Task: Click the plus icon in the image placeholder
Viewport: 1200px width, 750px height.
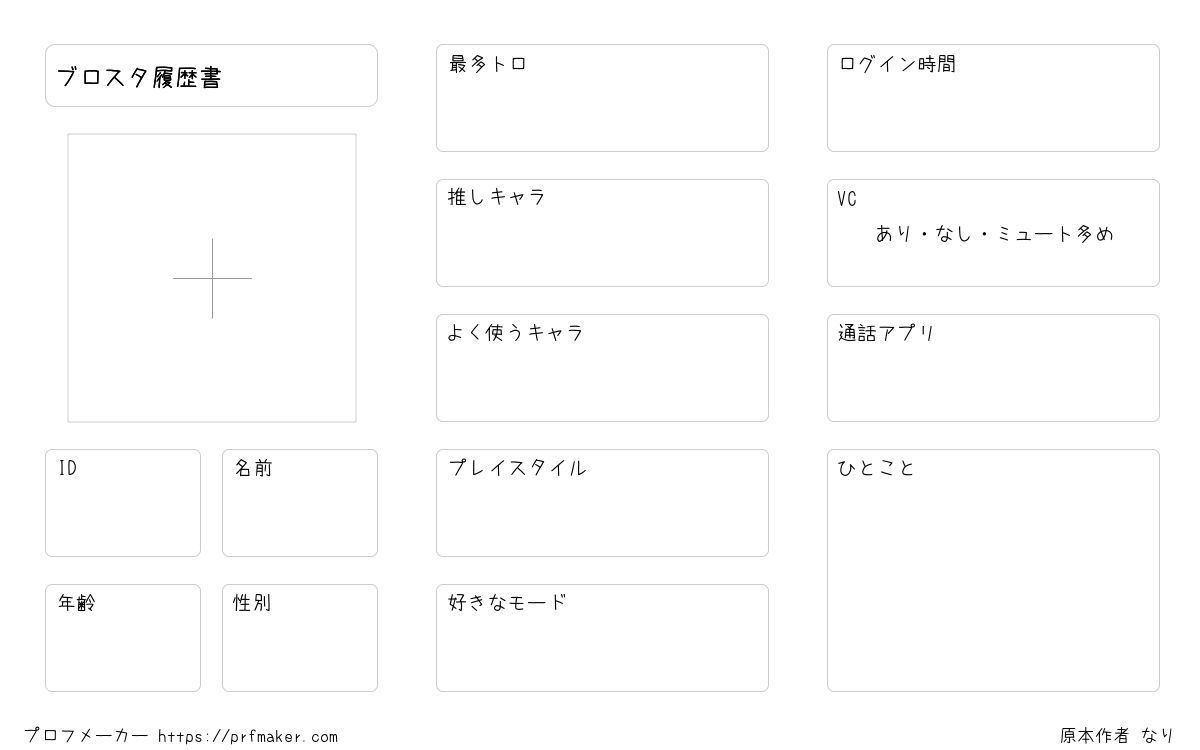Action: click(x=212, y=278)
